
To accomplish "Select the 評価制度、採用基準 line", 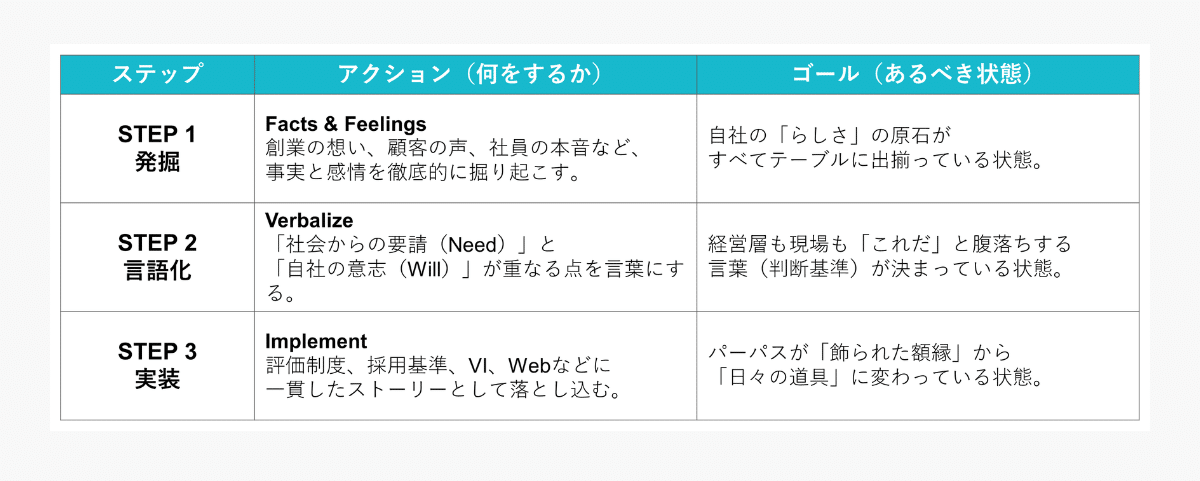I will tap(437, 365).
